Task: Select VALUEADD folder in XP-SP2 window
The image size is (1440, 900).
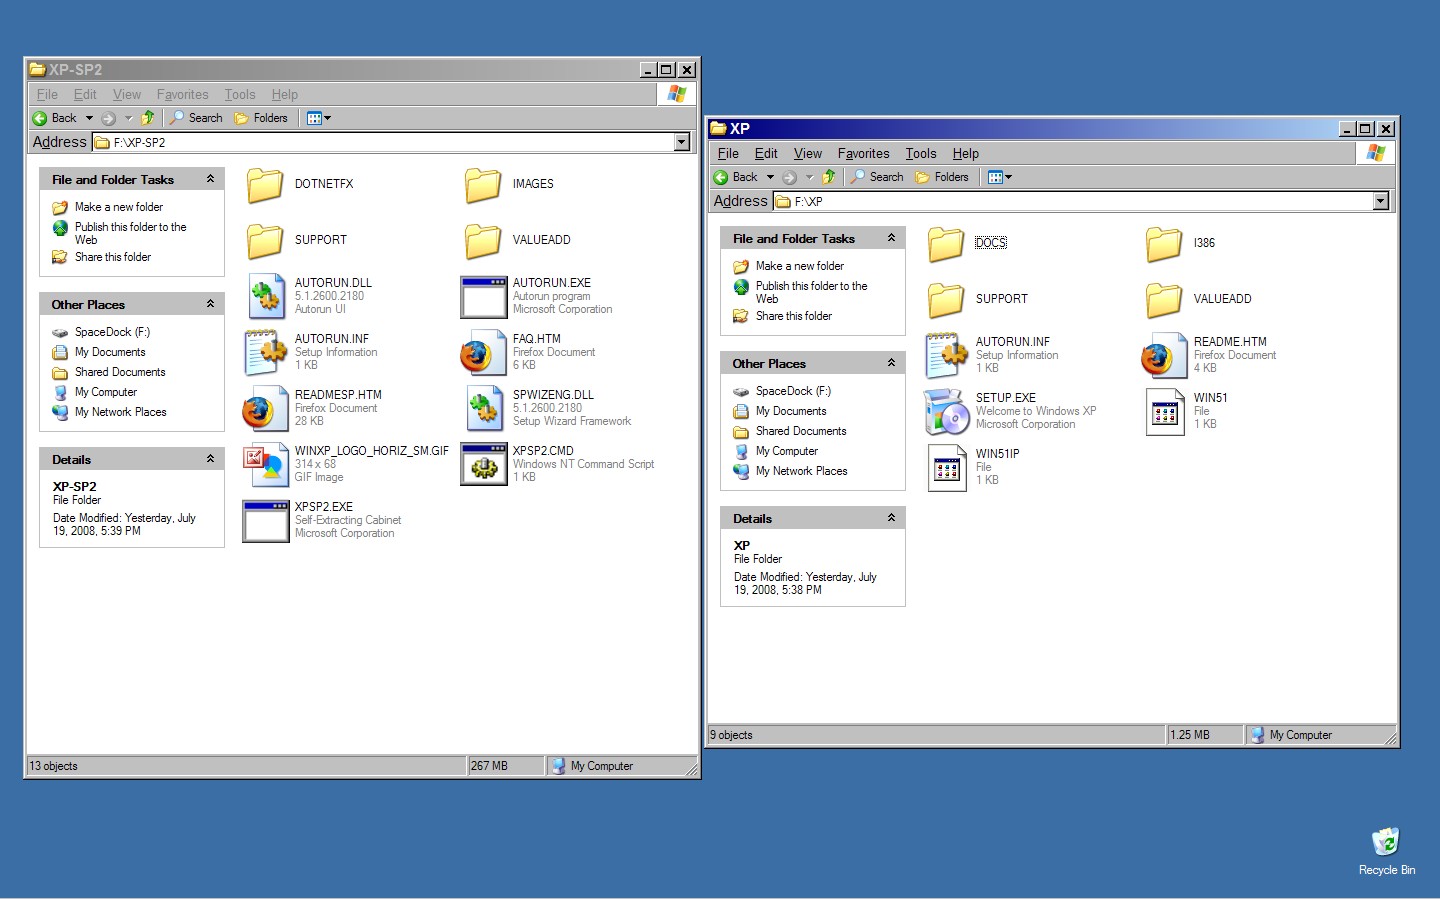Action: point(483,241)
